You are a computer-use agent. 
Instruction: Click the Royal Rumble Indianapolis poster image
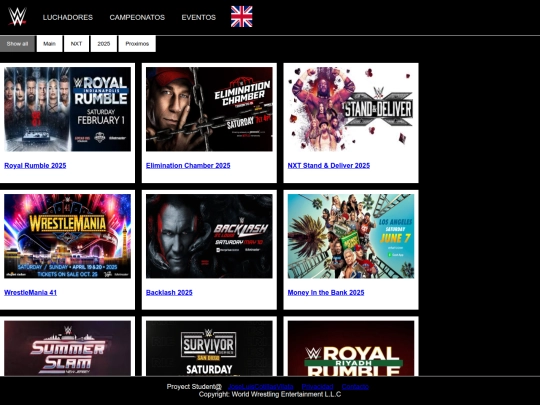pos(68,109)
